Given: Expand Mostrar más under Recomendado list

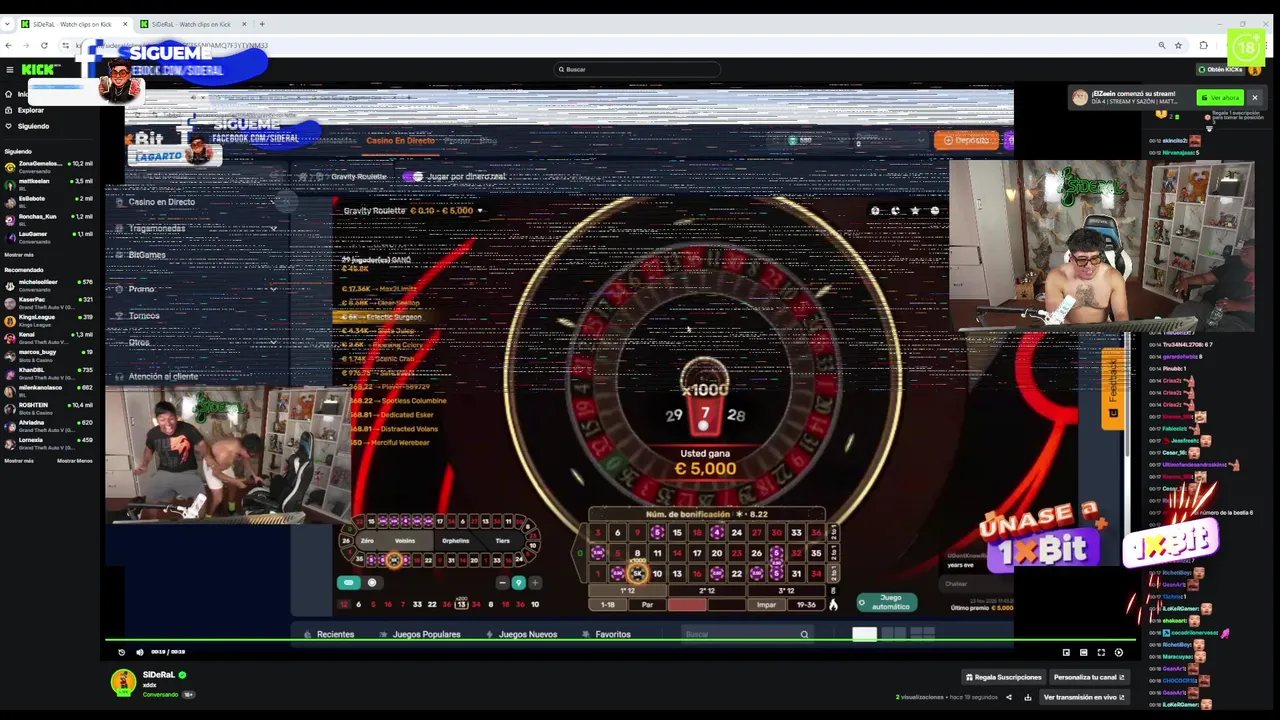Looking at the screenshot, I should coord(19,461).
